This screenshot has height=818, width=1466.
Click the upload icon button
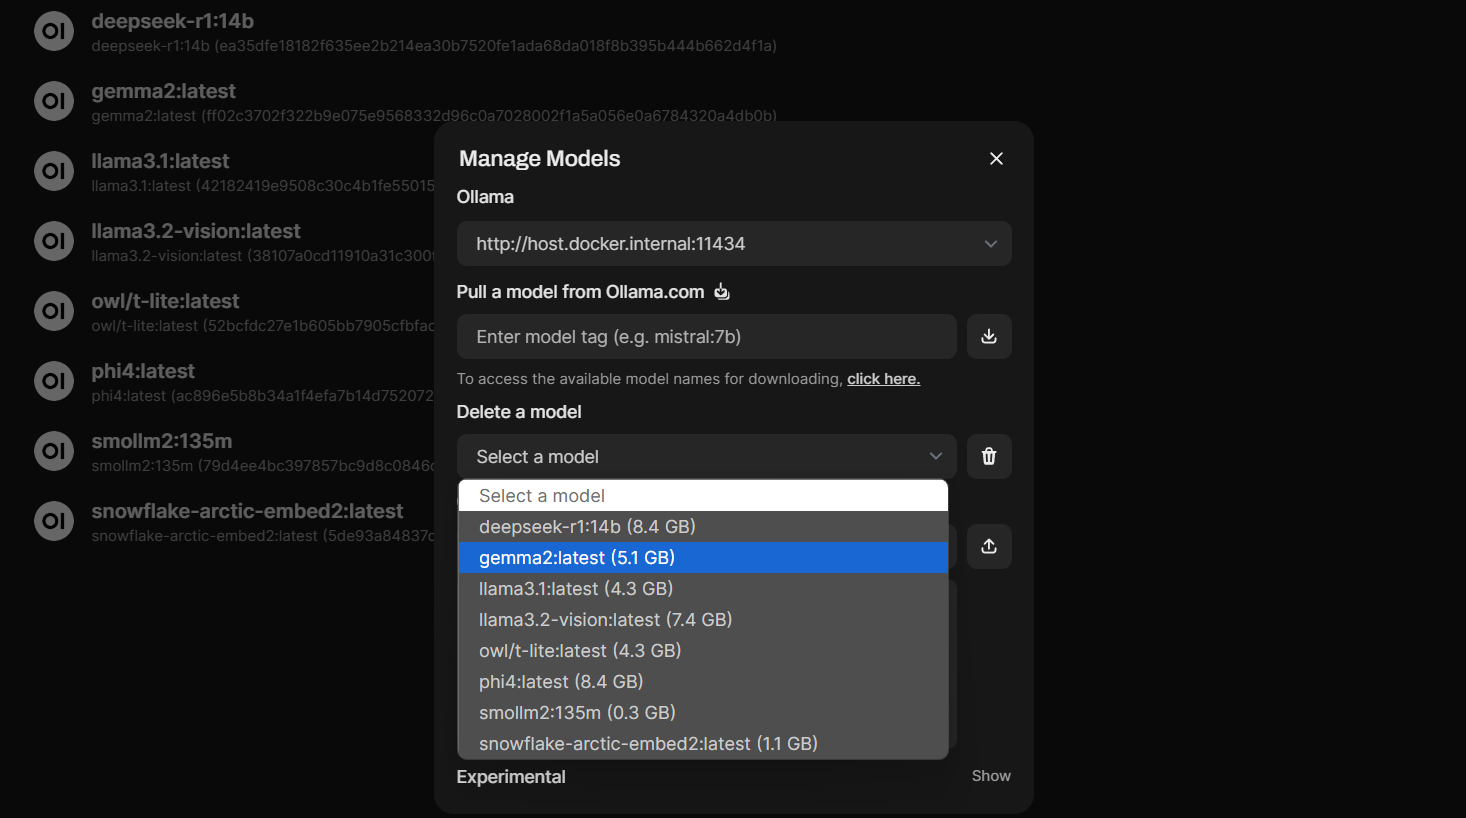click(x=988, y=546)
